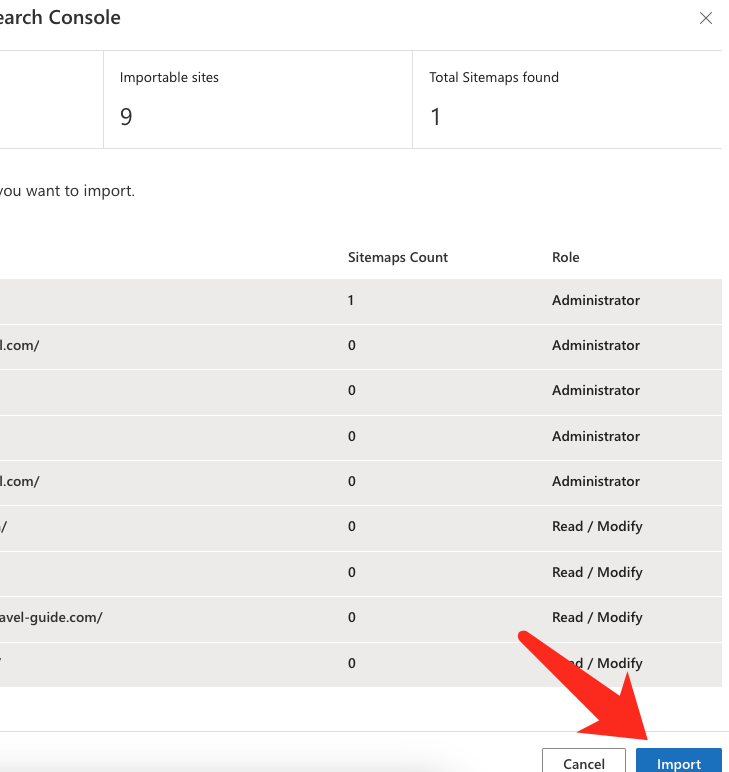Click the Role column header
This screenshot has width=729, height=772.
pyautogui.click(x=565, y=257)
